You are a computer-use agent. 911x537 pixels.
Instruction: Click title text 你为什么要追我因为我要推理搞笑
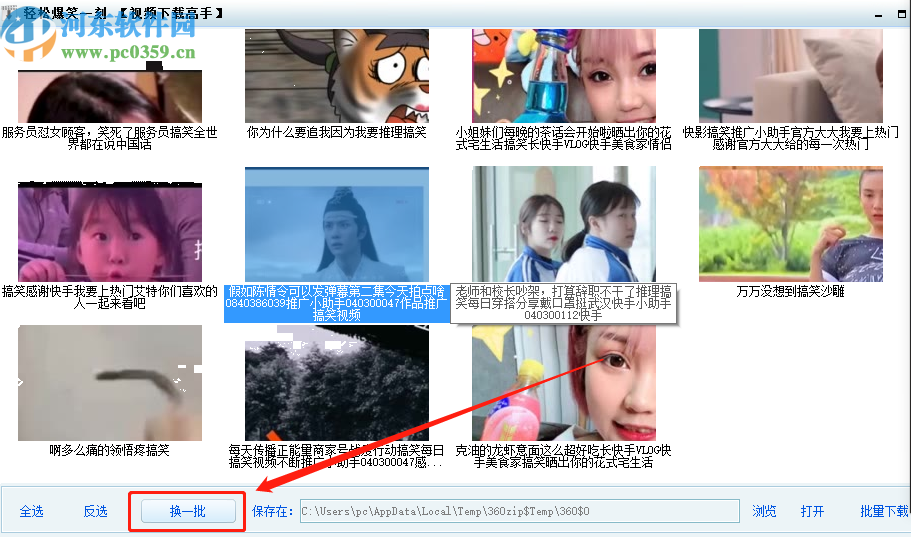pyautogui.click(x=337, y=133)
